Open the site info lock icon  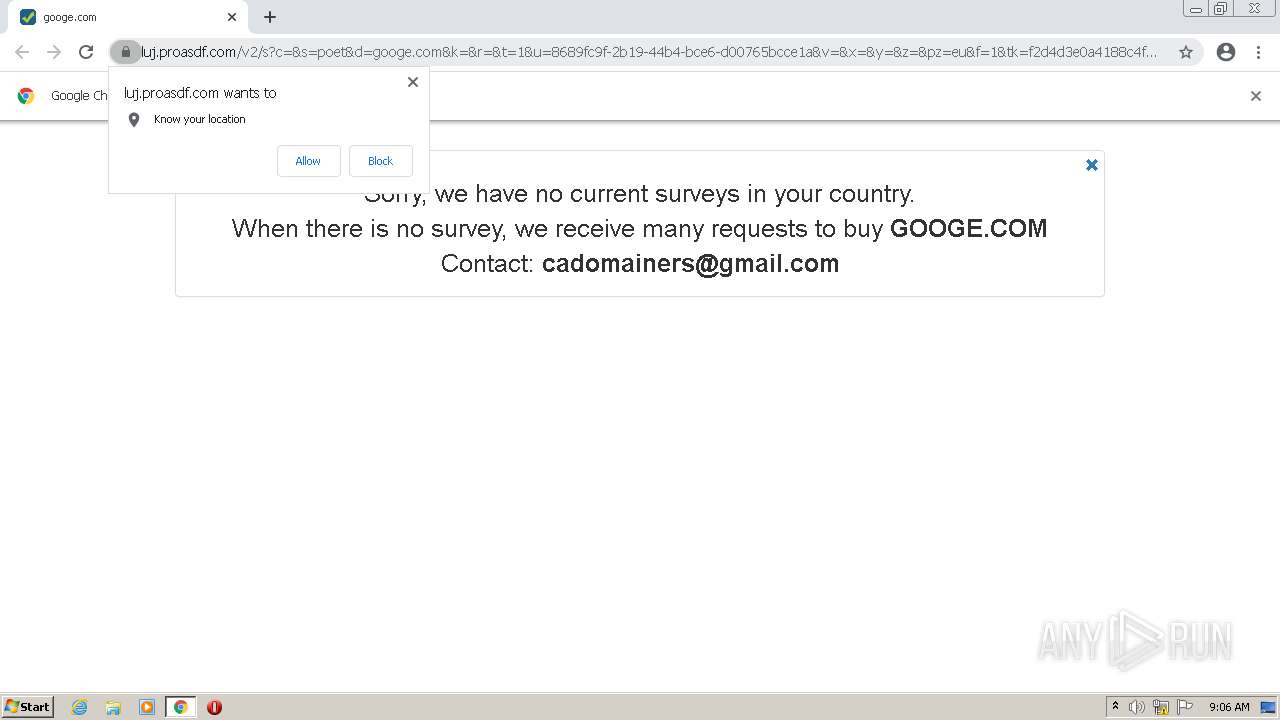pyautogui.click(x=125, y=52)
